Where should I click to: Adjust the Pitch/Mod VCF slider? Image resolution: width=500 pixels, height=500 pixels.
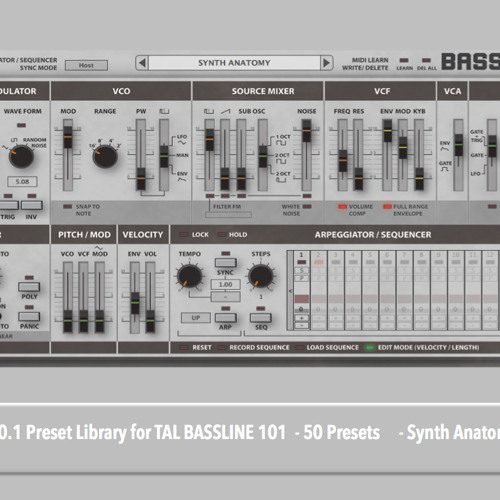pos(84,321)
